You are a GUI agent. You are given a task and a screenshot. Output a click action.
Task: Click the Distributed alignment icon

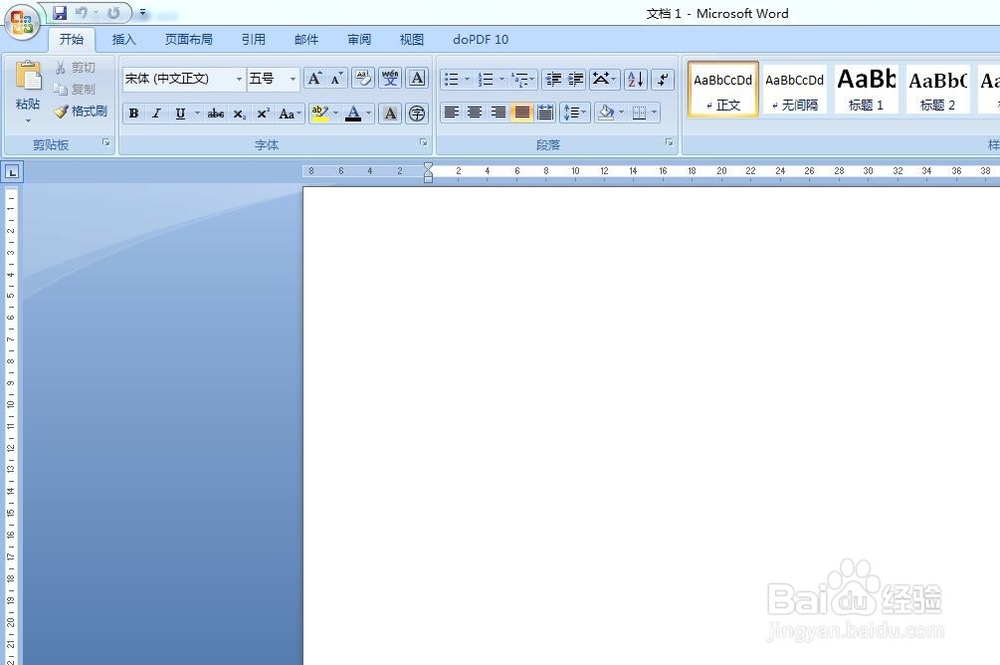tap(545, 113)
